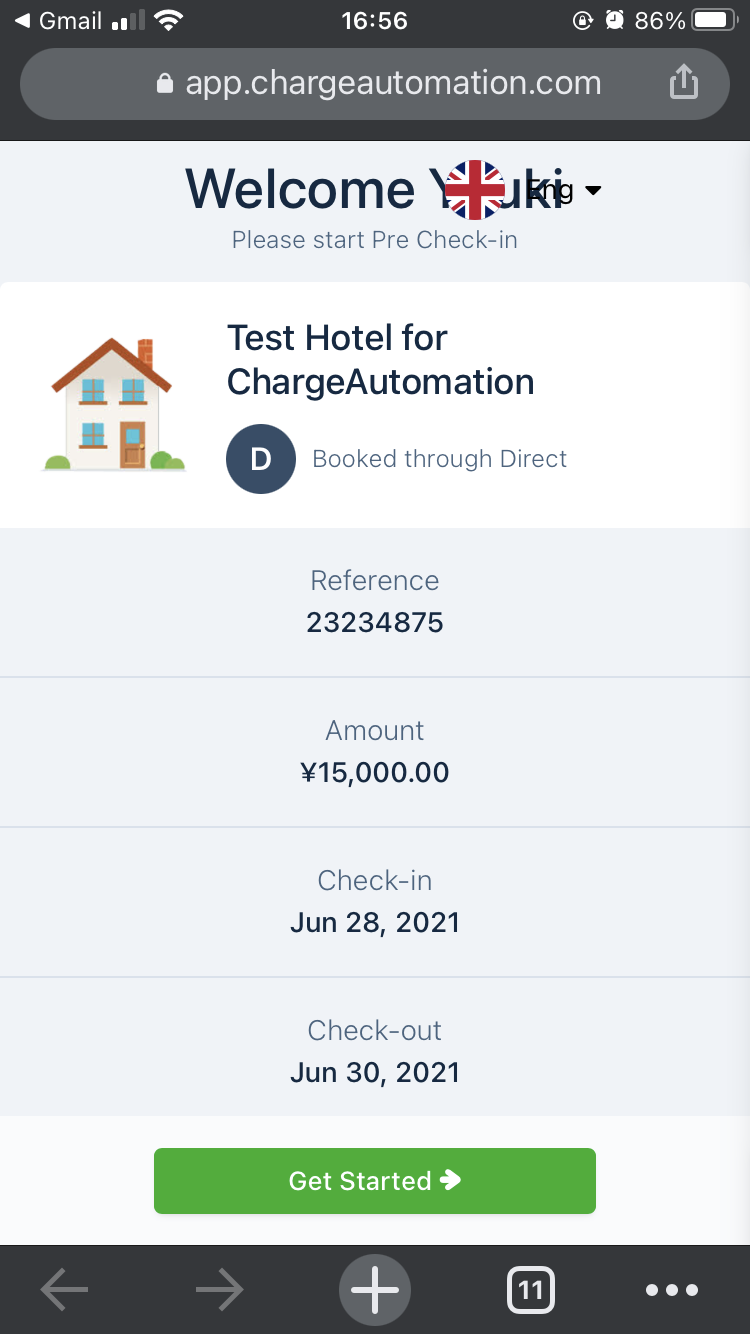
Task: Open the tab switcher showing 11 tabs
Action: (530, 1291)
